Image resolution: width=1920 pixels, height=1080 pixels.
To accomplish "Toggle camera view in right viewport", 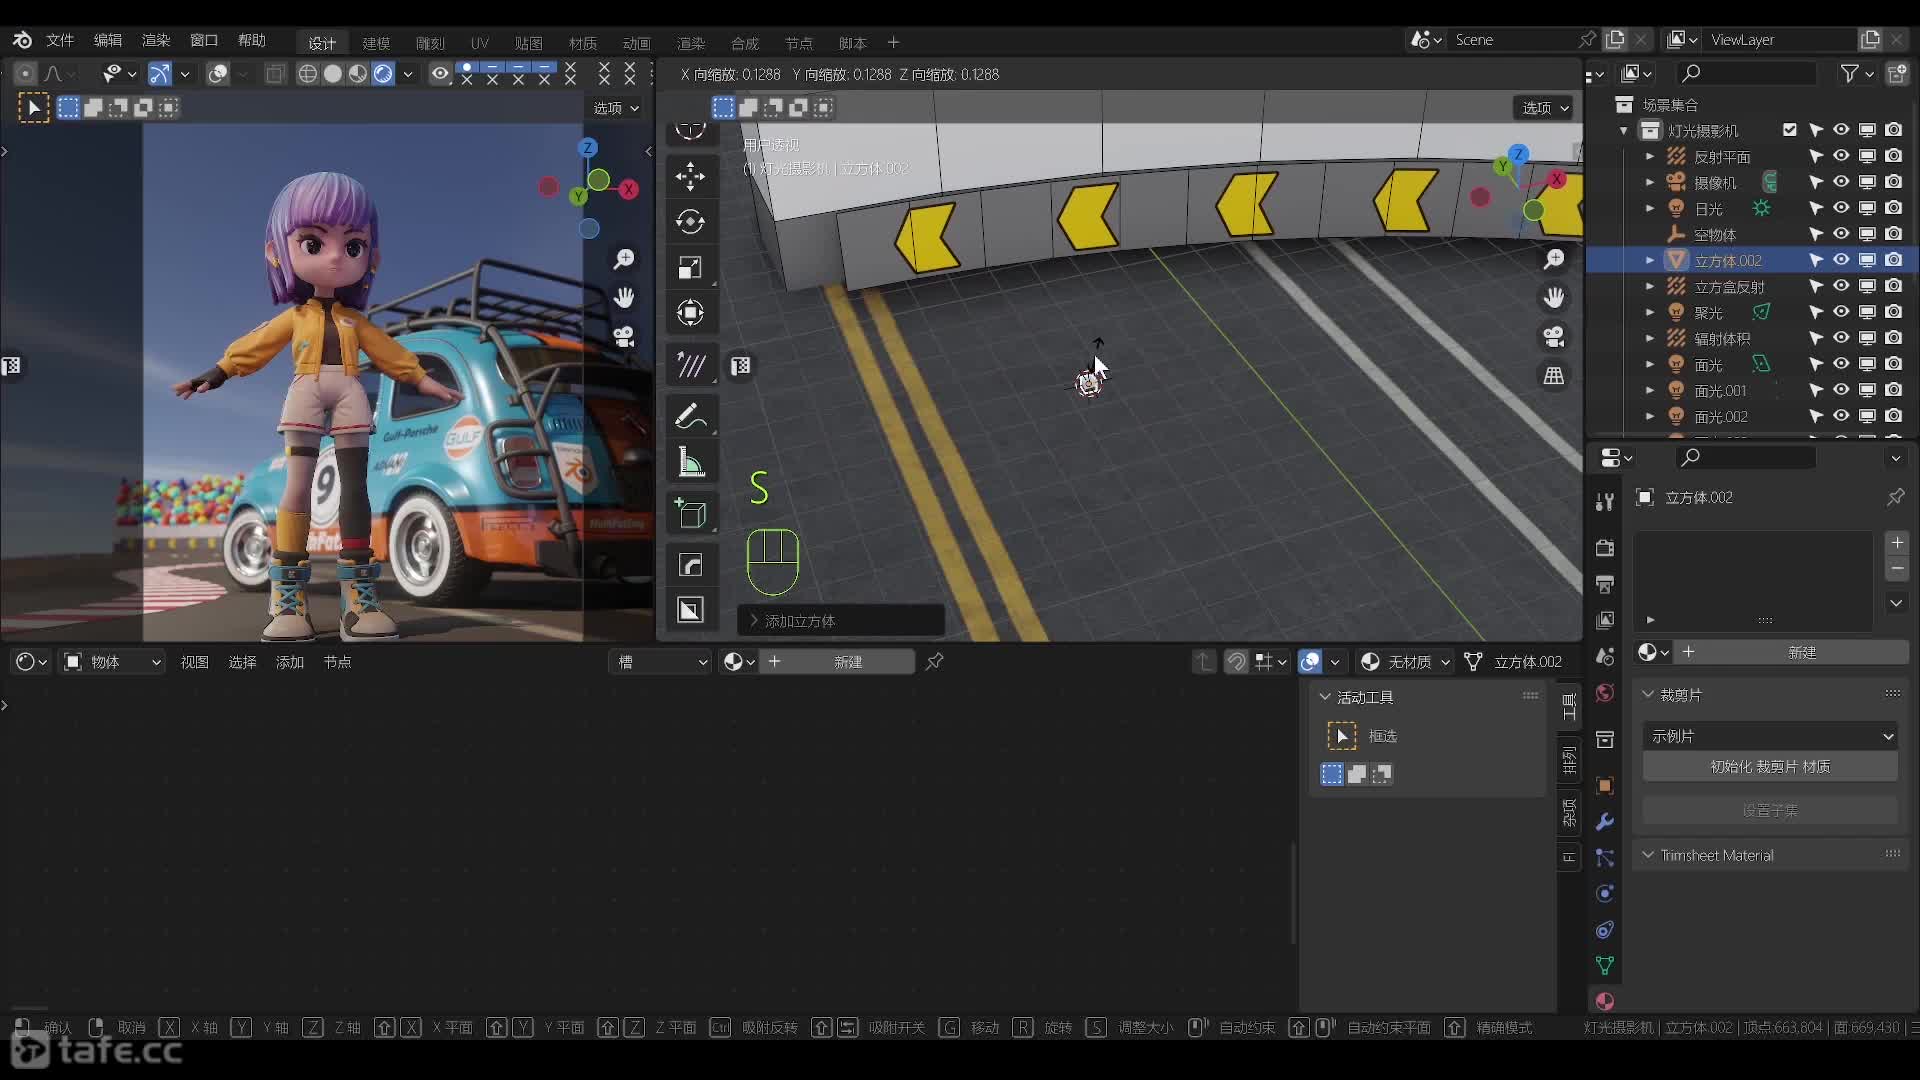I will click(1554, 337).
